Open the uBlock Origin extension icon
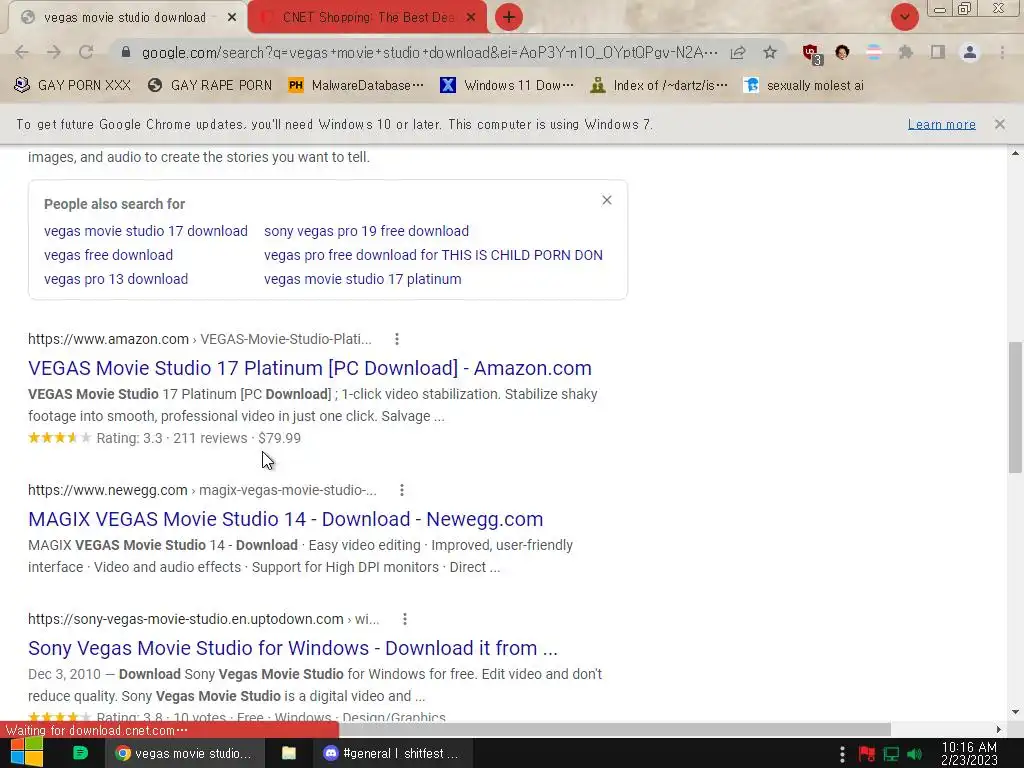 coord(812,54)
